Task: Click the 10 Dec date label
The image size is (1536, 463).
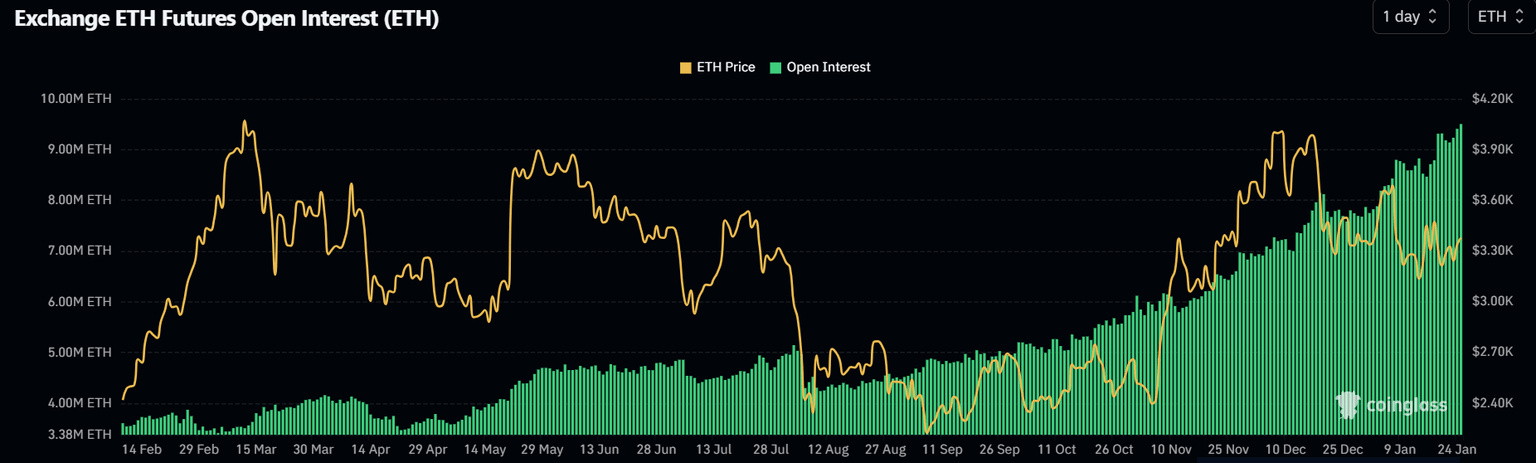Action: coord(1286,450)
